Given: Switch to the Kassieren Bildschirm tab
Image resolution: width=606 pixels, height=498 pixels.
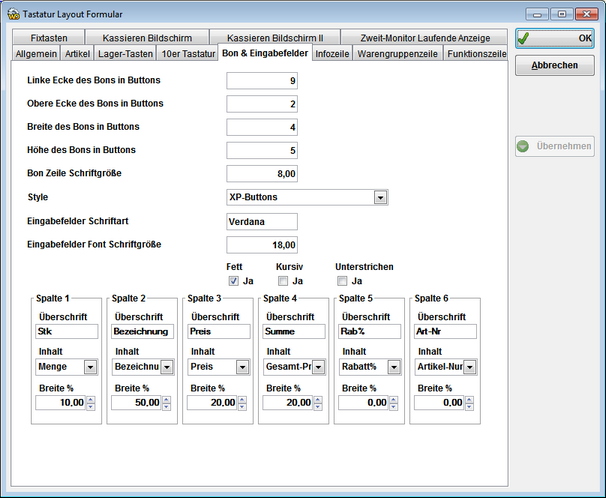Looking at the screenshot, I should click(x=147, y=37).
